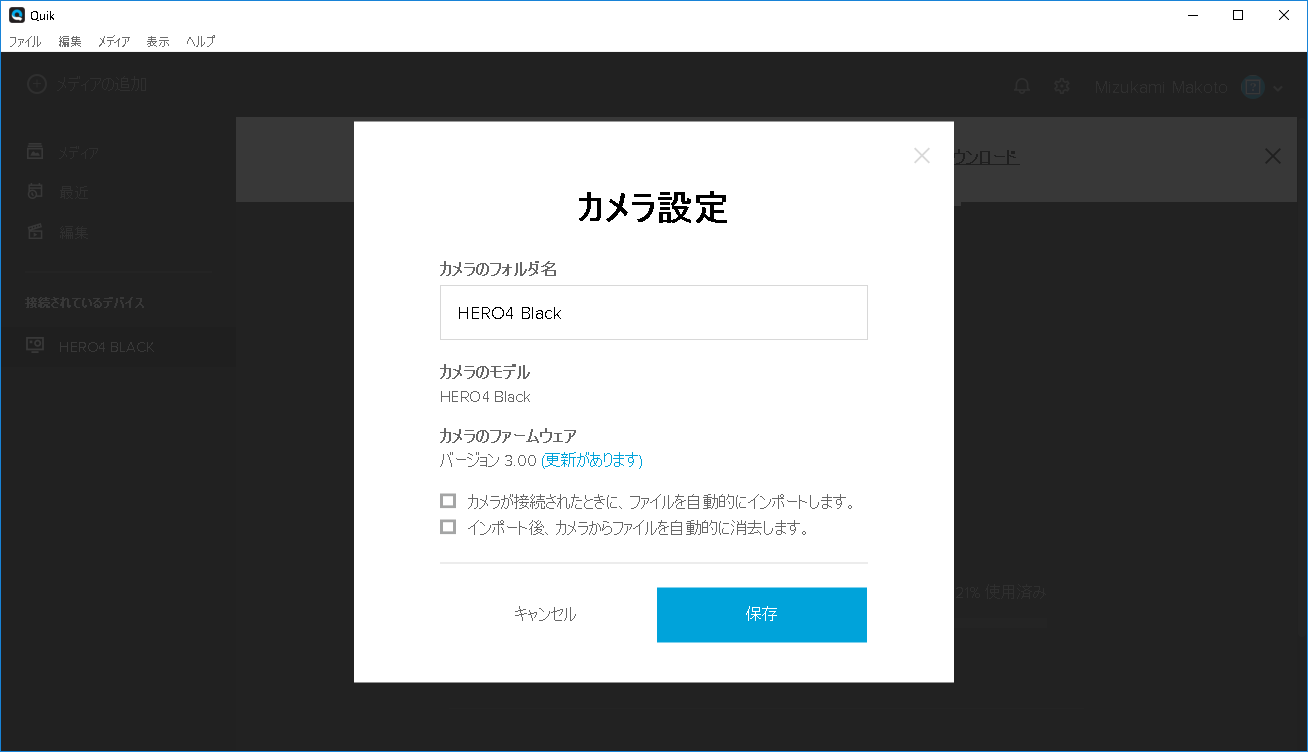Open the settings gear icon
The image size is (1308, 752).
click(1062, 87)
